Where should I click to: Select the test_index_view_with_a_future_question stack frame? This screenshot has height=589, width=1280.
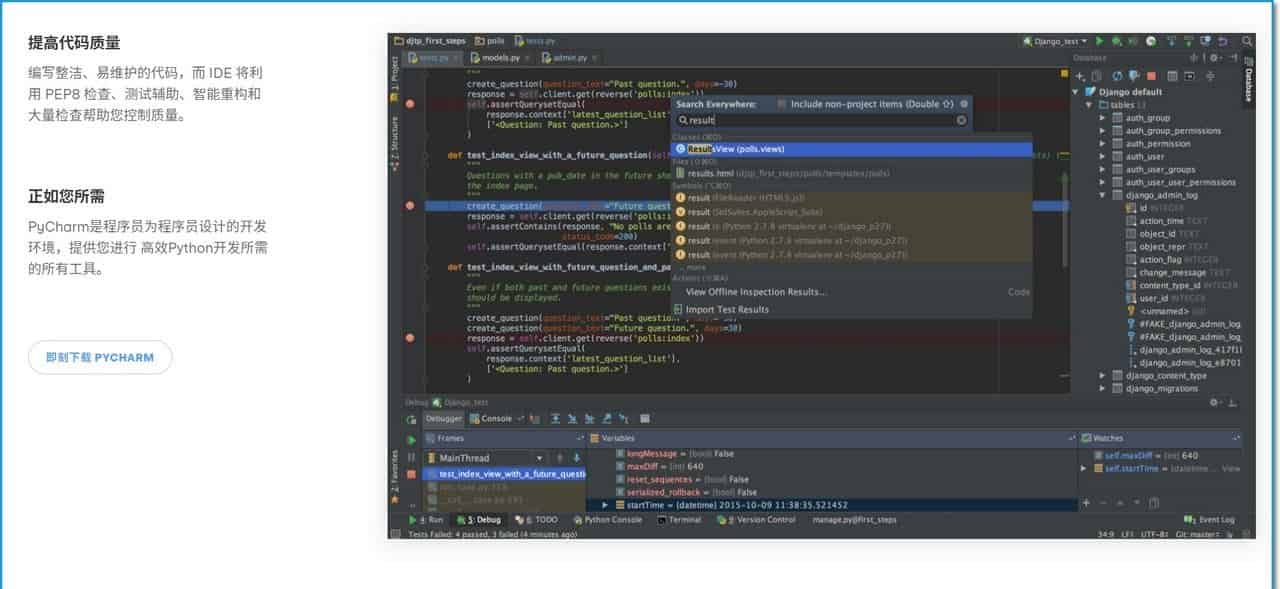click(504, 474)
